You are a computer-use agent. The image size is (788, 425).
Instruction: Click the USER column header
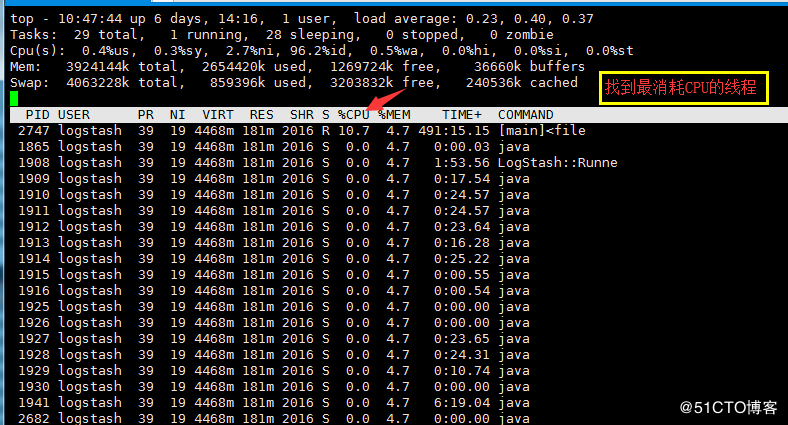pyautogui.click(x=74, y=115)
